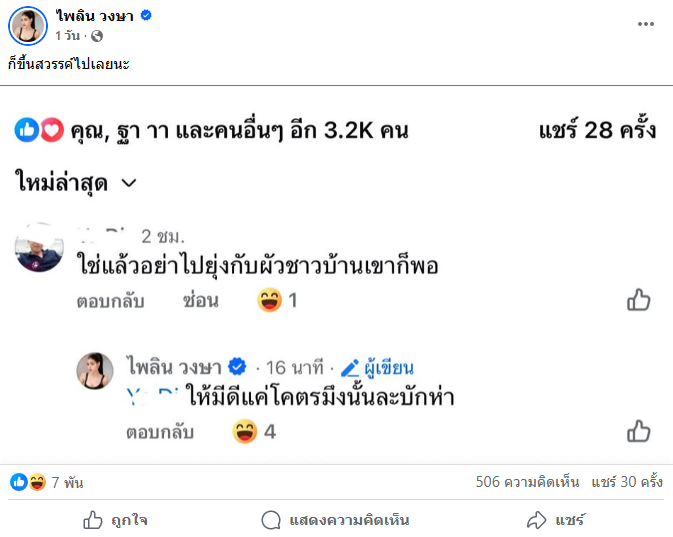Image resolution: width=673 pixels, height=537 pixels.
Task: Click ตอบกลับ under the author's reply
Action: 160,433
